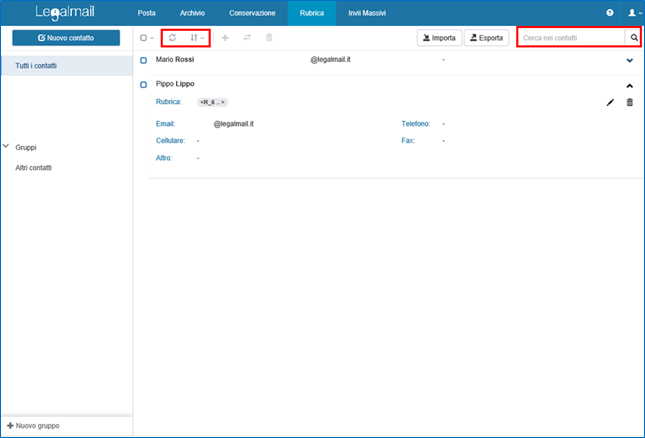
Task: Collapse the Gruppi section
Action: point(7,146)
